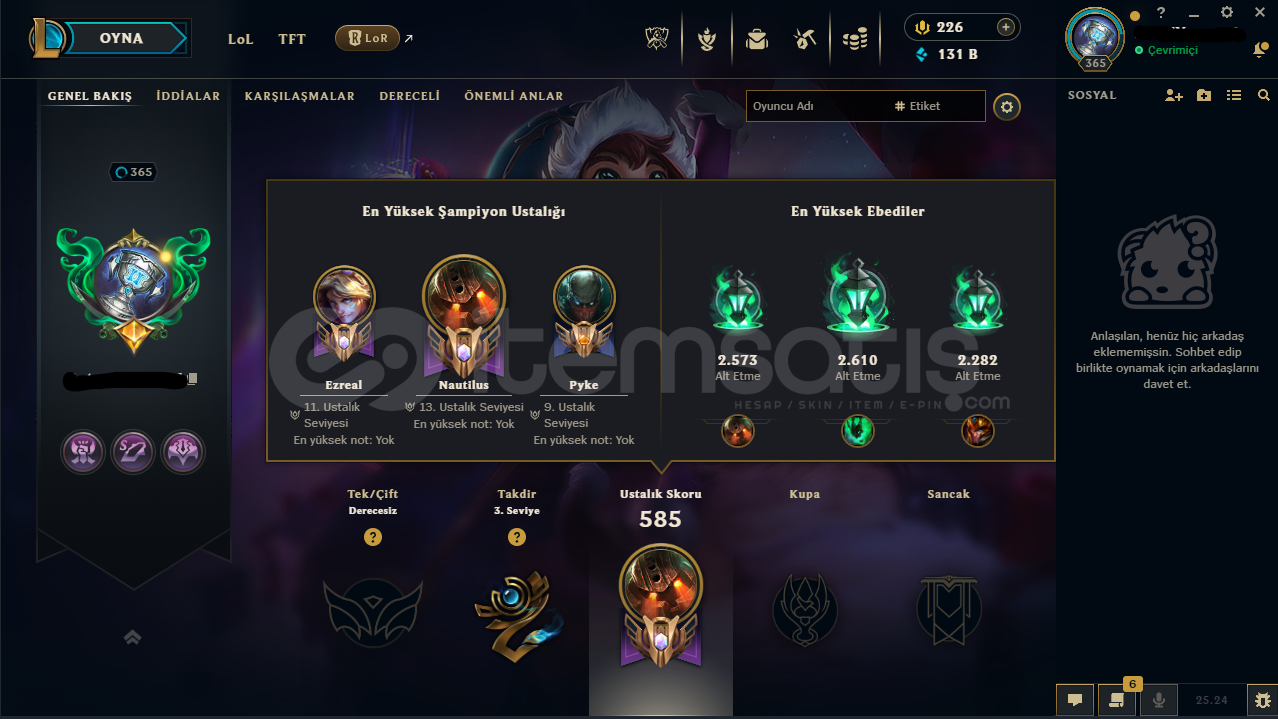Open the chat bubble icon at bottom
This screenshot has height=719, width=1278.
pos(1074,700)
